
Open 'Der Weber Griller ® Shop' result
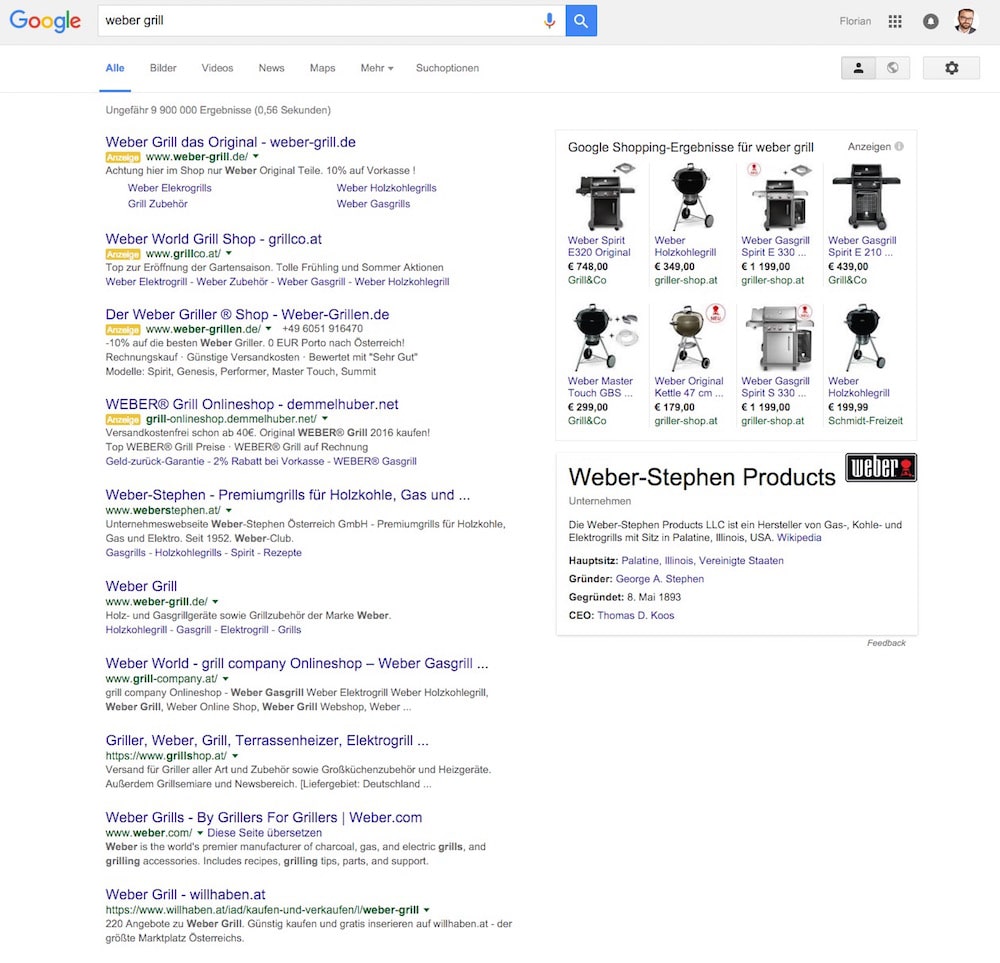(247, 314)
